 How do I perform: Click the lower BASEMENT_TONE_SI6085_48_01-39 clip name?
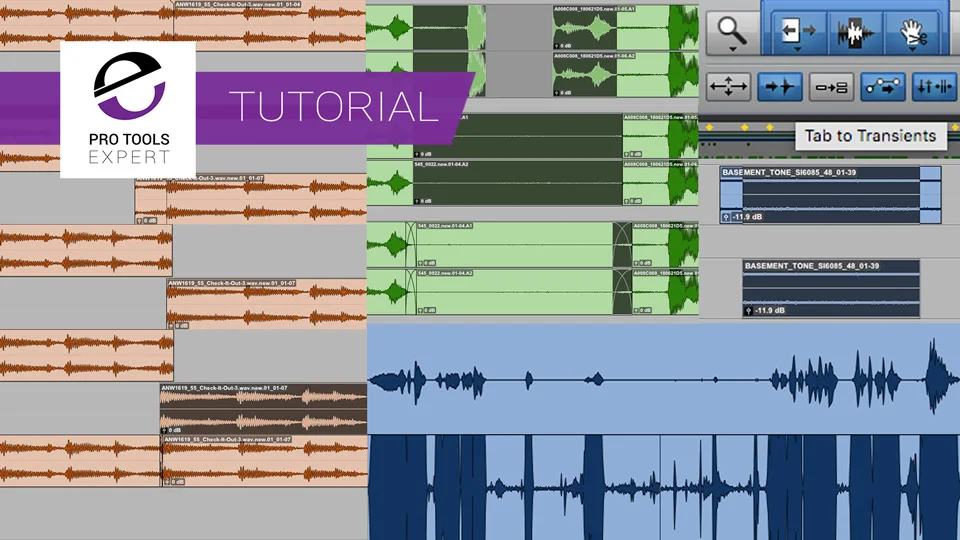(x=812, y=266)
